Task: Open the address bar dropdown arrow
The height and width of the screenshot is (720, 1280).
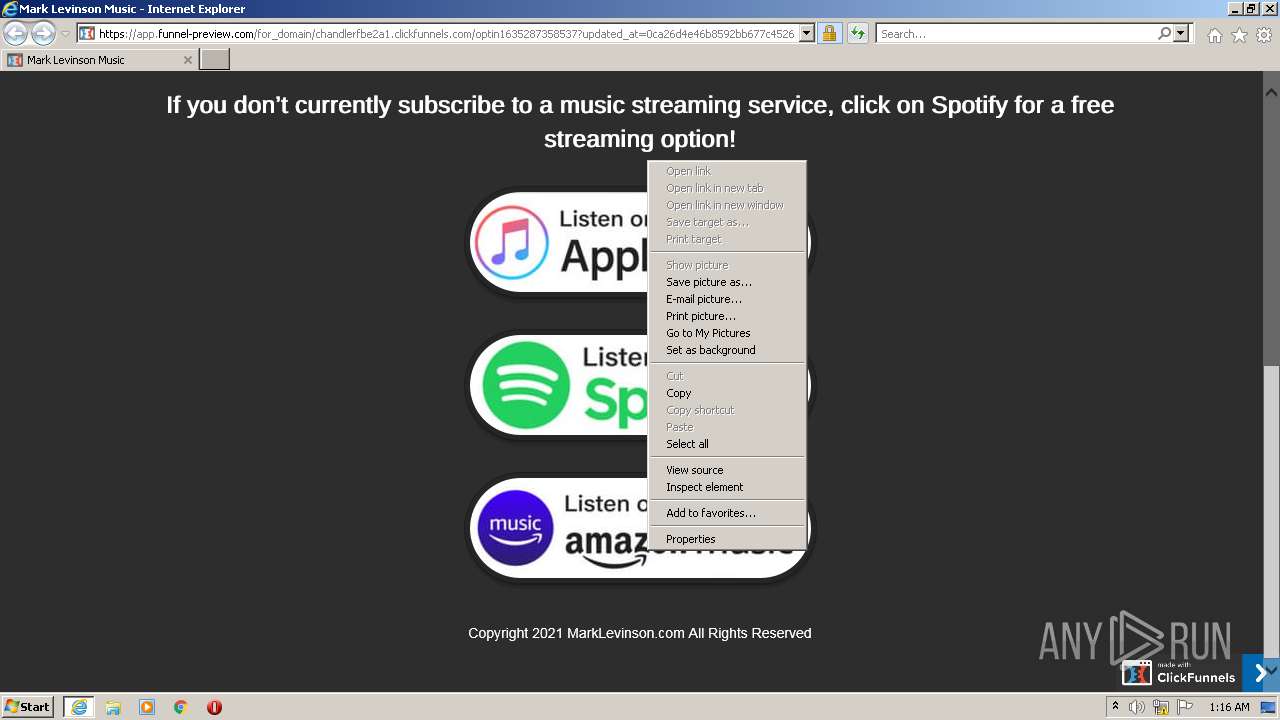Action: (807, 33)
